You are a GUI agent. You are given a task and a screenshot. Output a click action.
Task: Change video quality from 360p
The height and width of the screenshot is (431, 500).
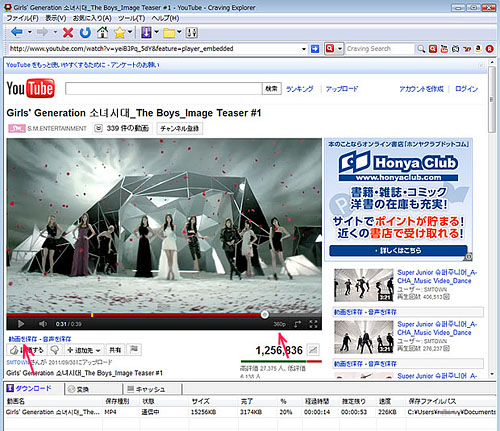(x=280, y=324)
